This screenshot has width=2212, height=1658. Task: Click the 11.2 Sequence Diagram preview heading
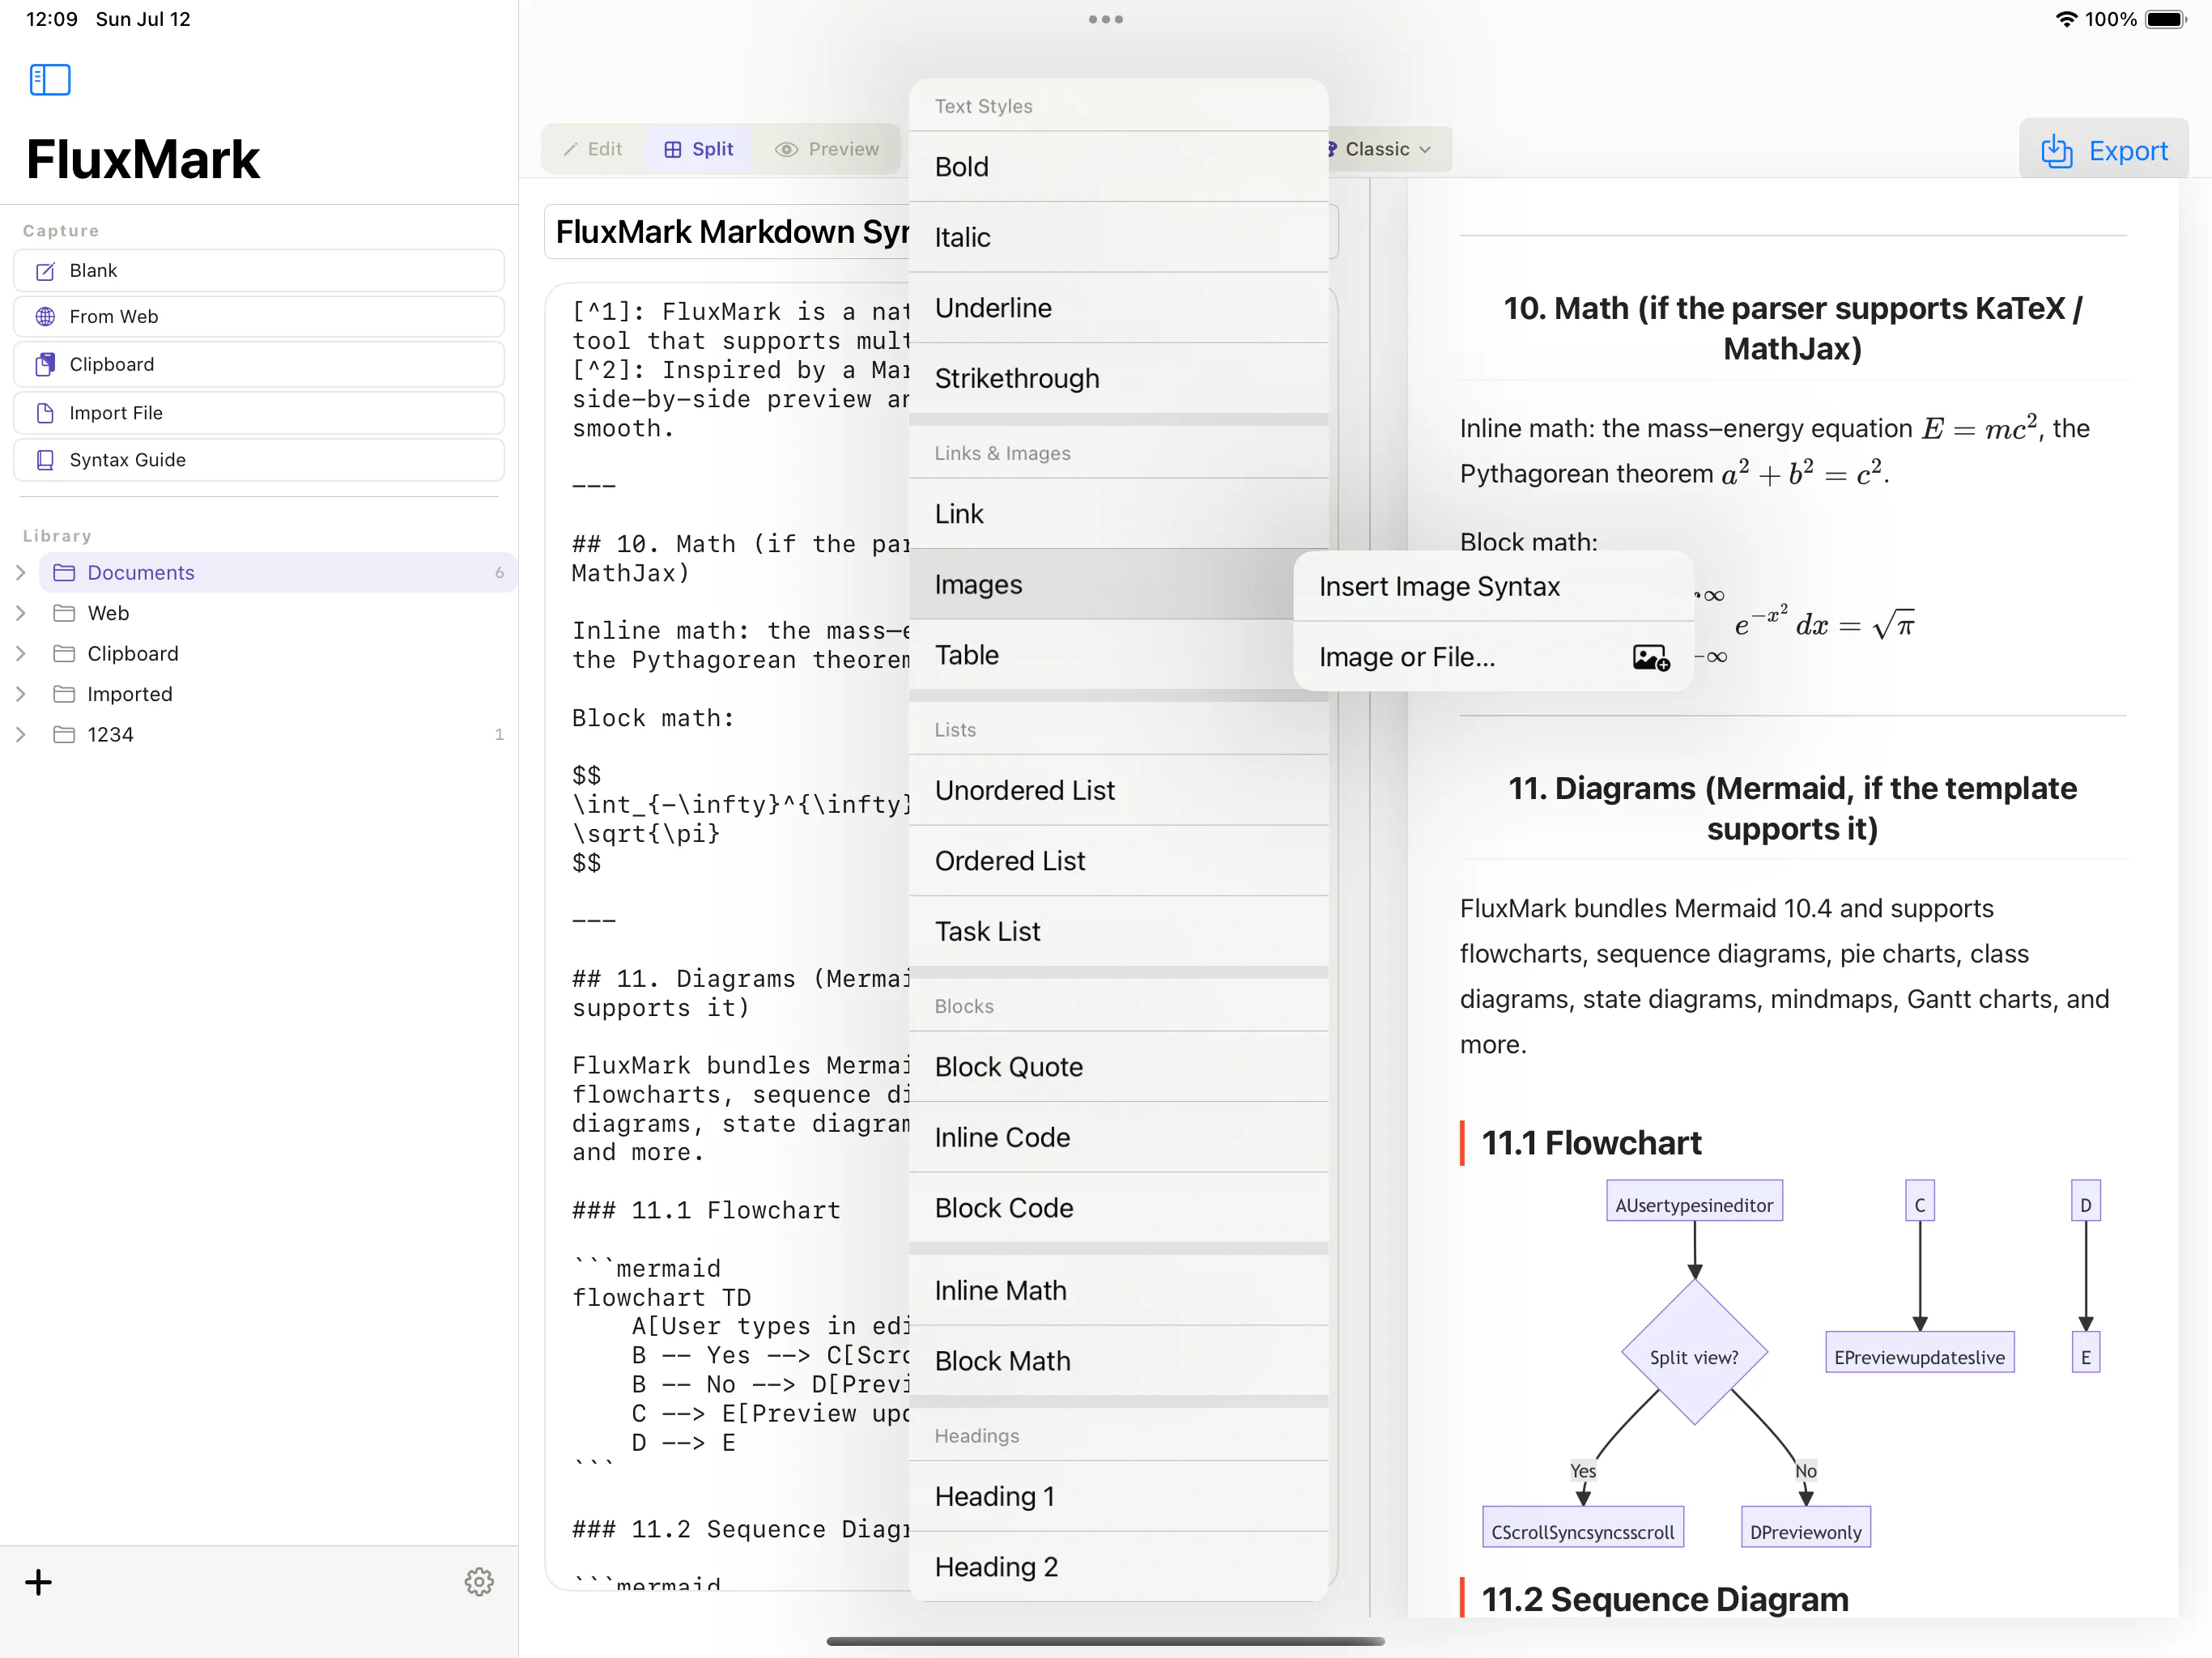click(1664, 1599)
